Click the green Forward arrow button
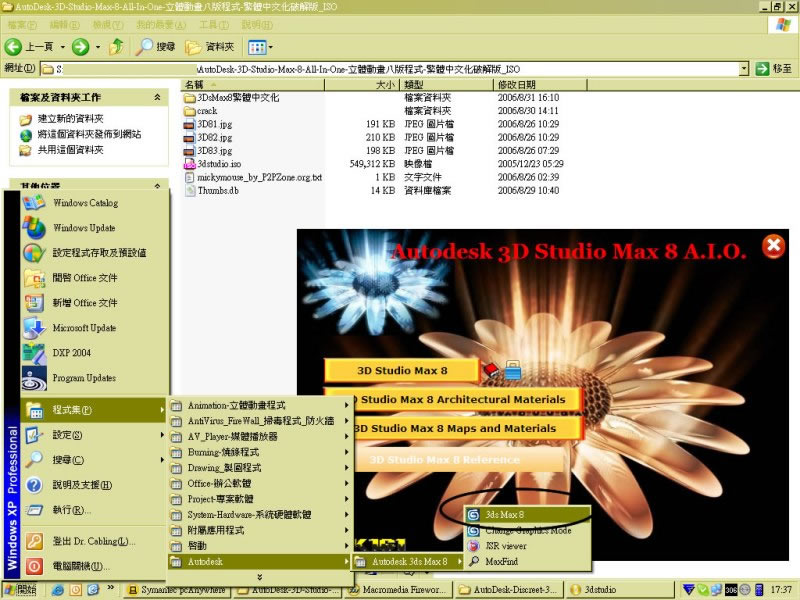Viewport: 800px width, 600px height. click(80, 47)
